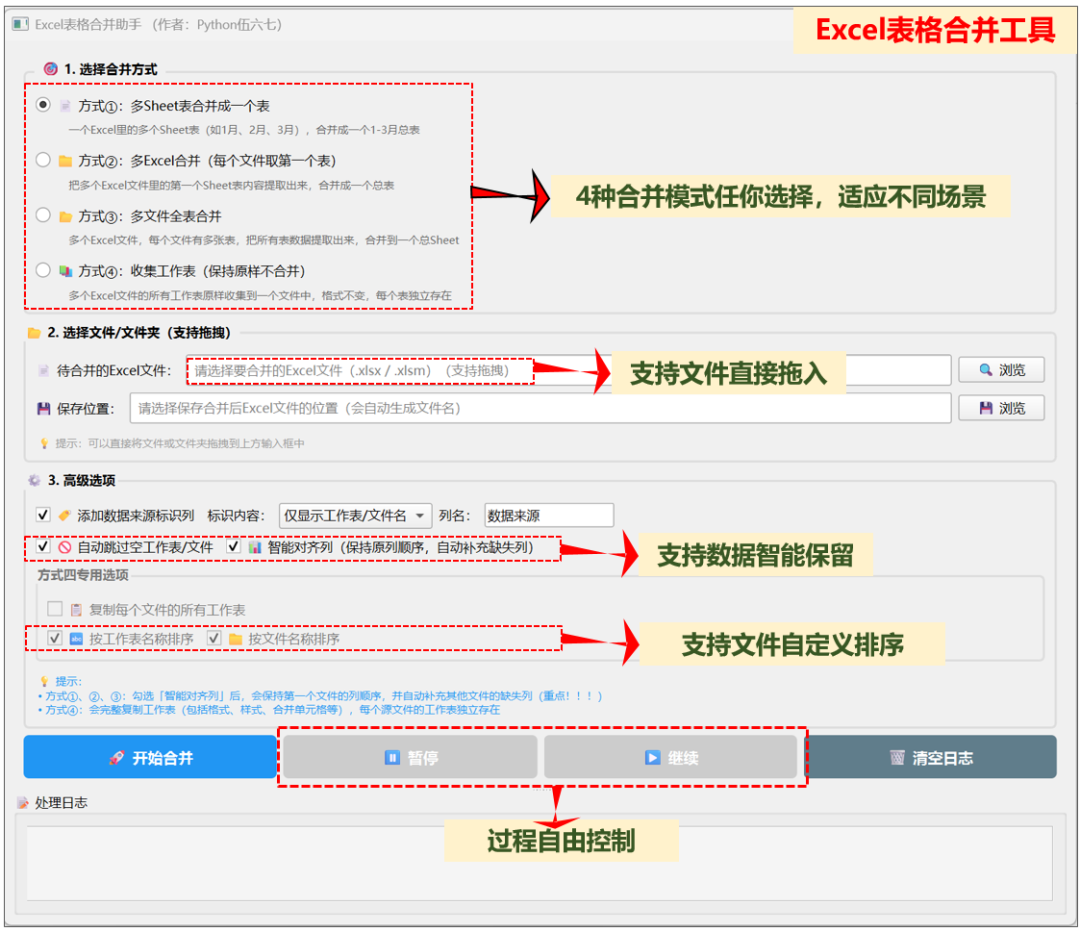
Task: Click rocket icon on 开始合并 button
Action: [x=116, y=758]
